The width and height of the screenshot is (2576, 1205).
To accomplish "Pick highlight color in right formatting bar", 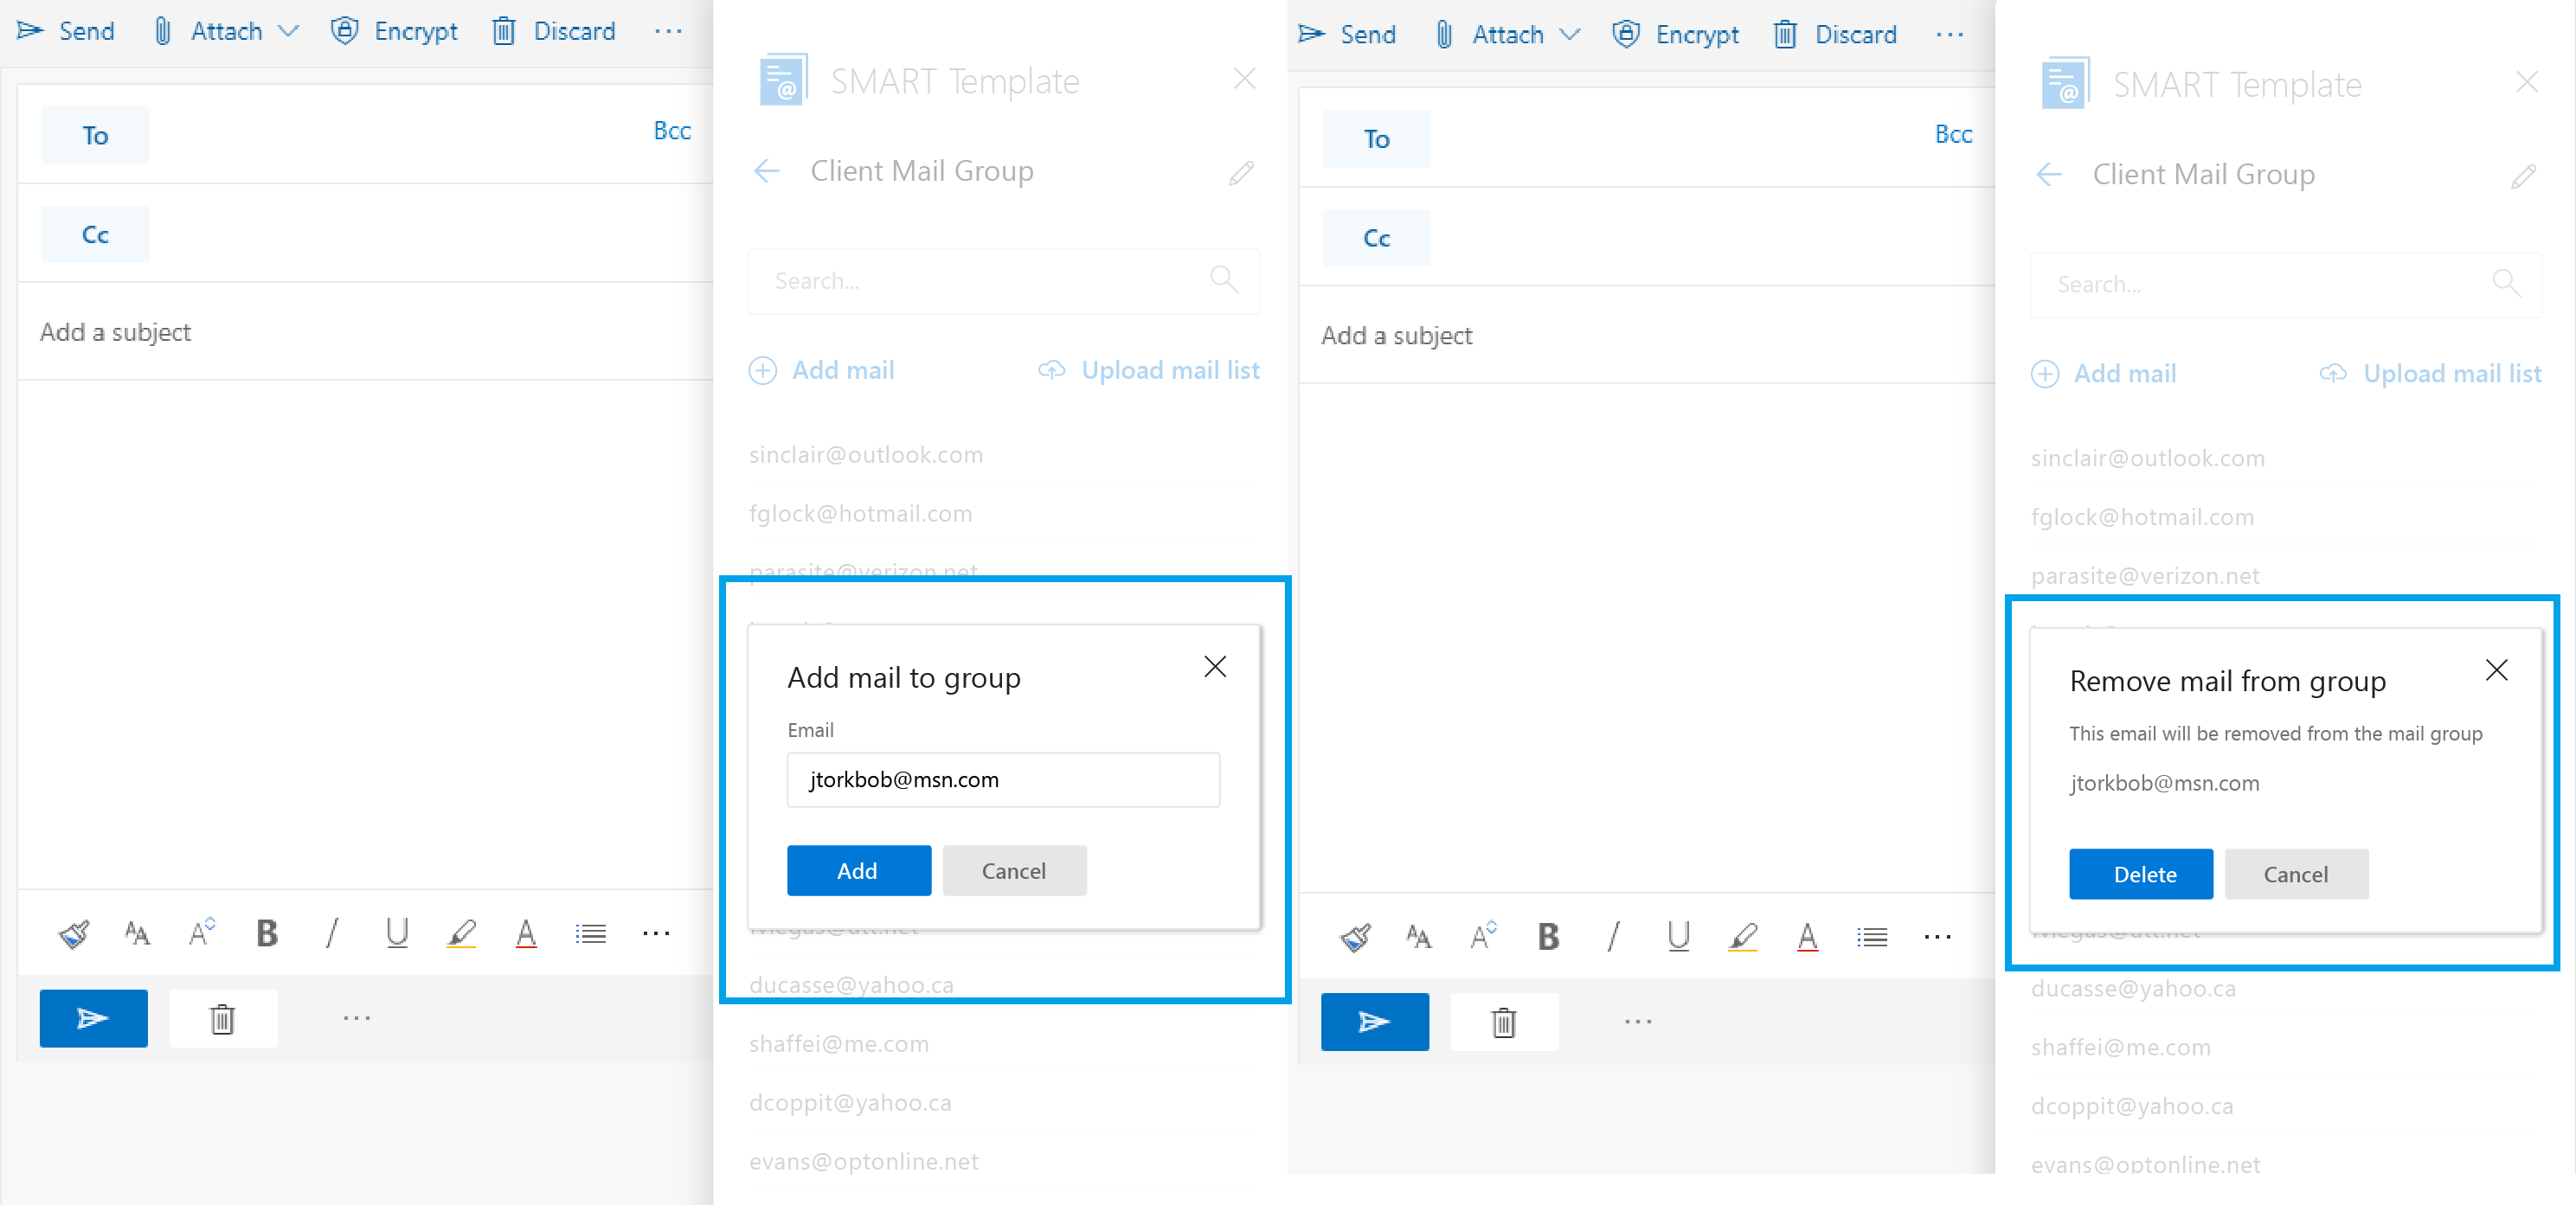I will (x=1742, y=936).
